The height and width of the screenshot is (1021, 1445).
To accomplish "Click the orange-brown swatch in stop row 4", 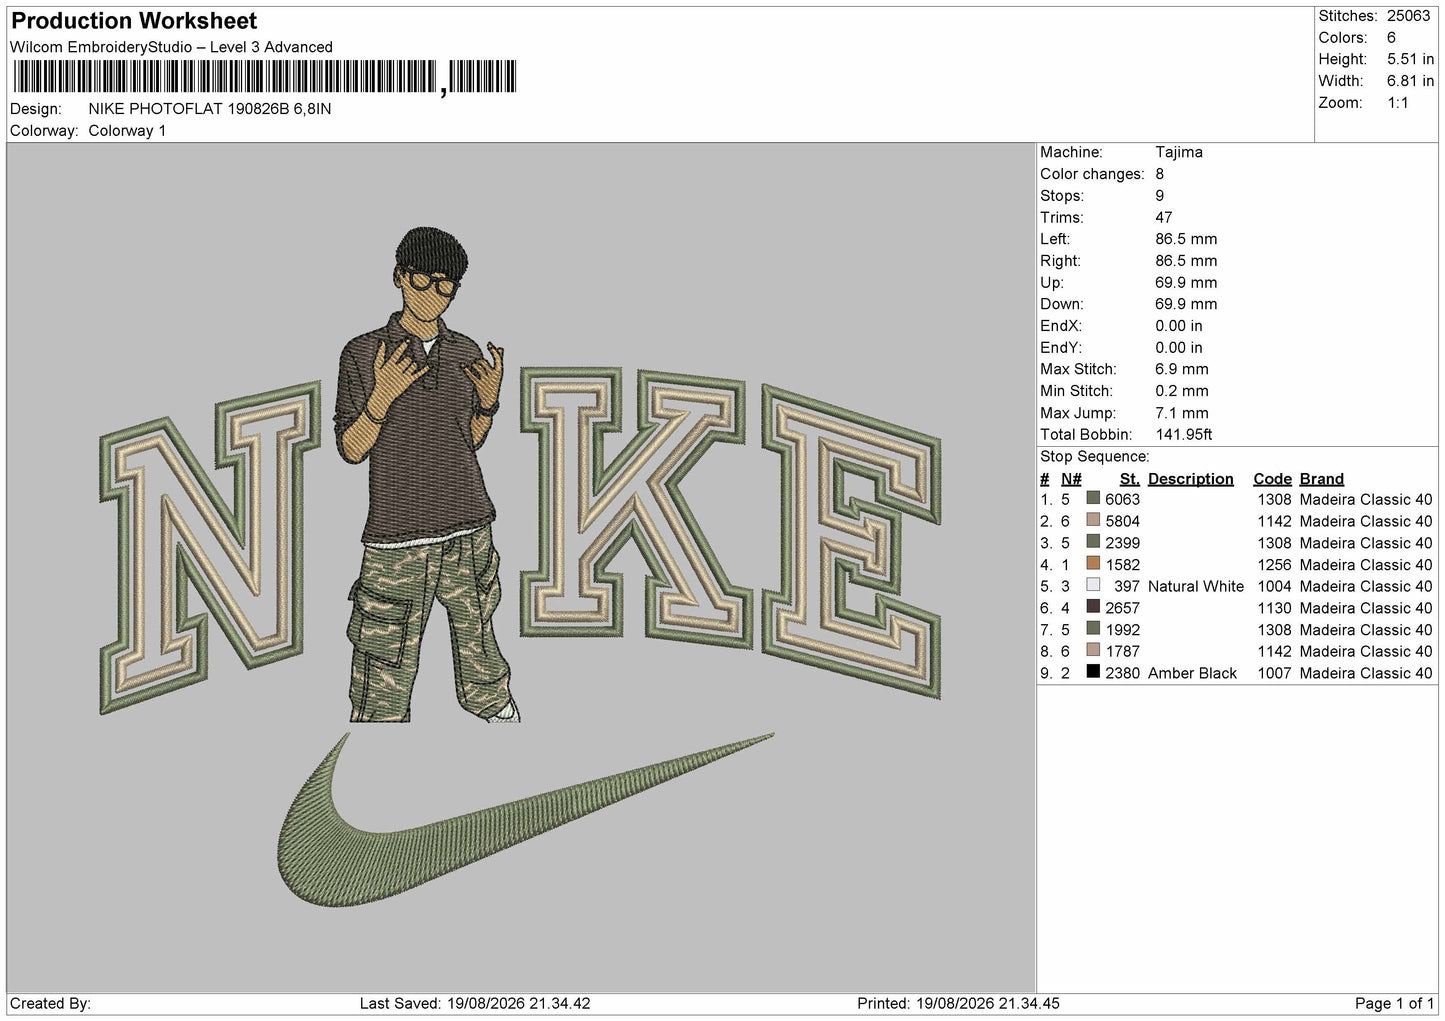I will click(x=1093, y=563).
